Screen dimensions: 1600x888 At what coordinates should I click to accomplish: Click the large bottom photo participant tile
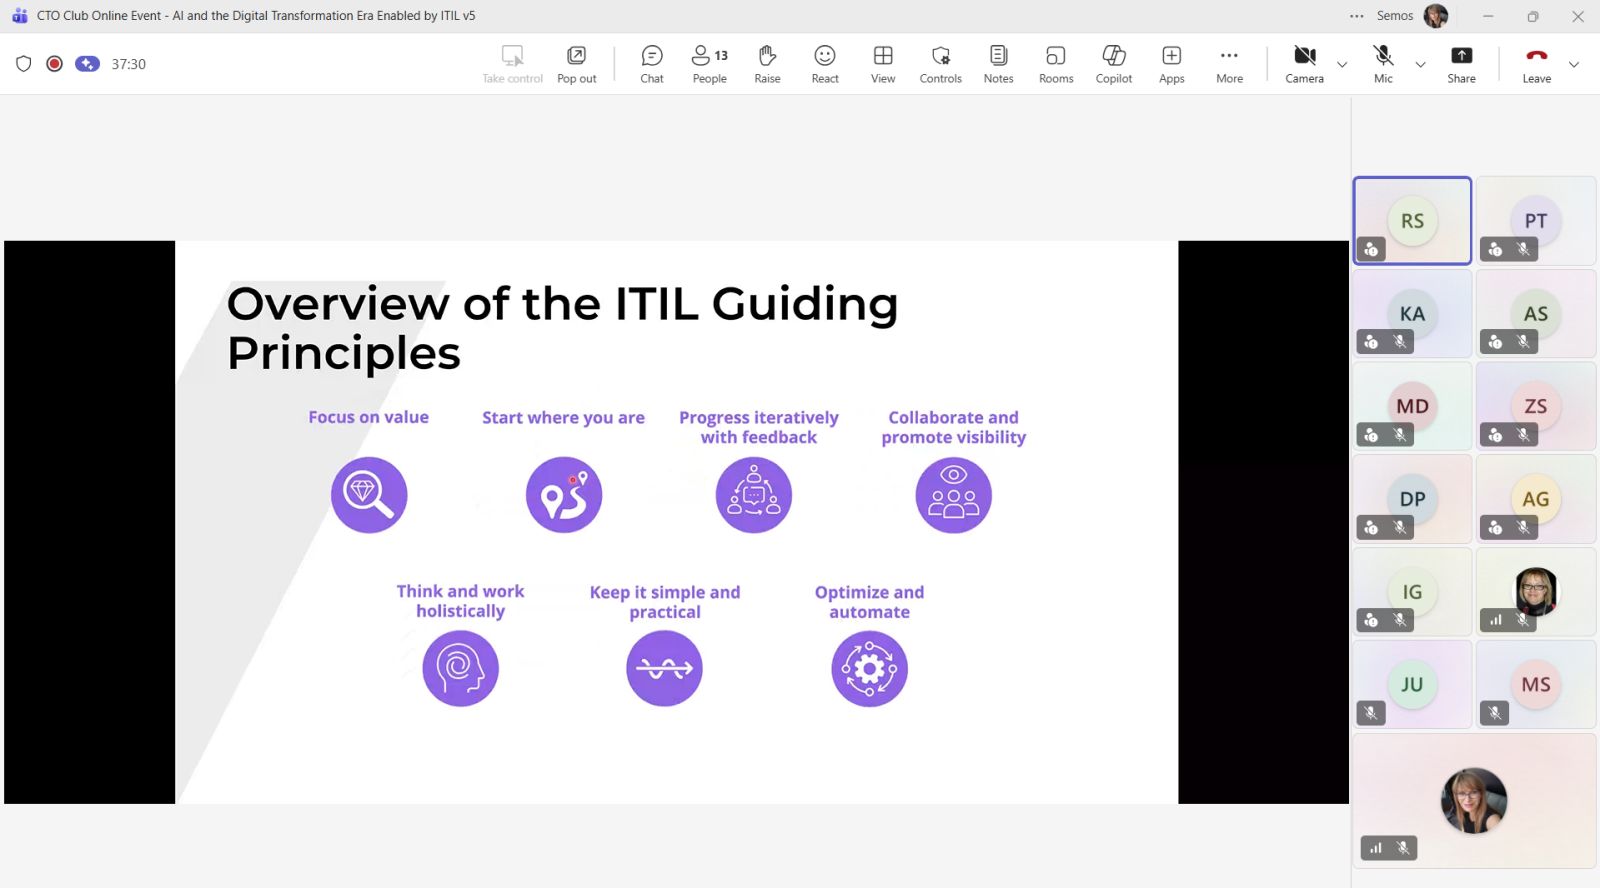pos(1474,801)
